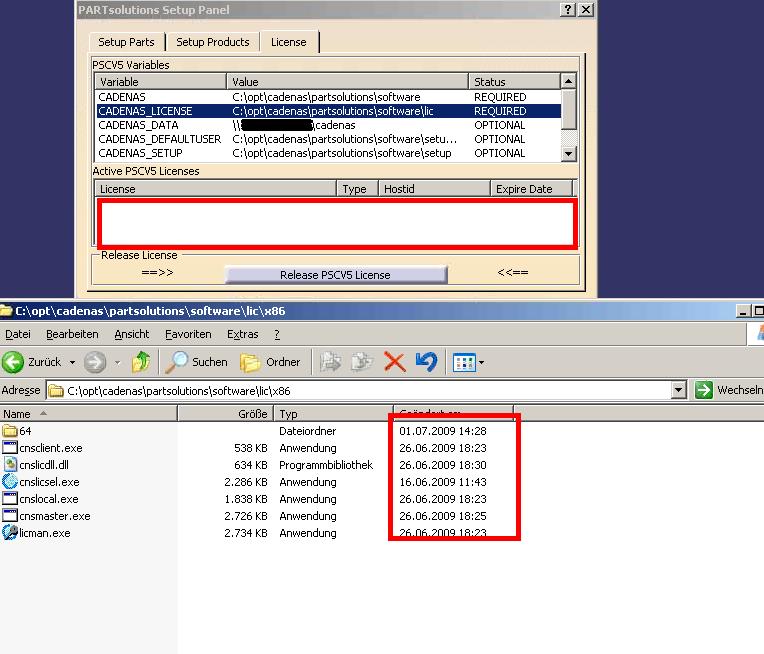This screenshot has height=654, width=764.
Task: Toggle the Ordner folders pane button
Action: 270,362
